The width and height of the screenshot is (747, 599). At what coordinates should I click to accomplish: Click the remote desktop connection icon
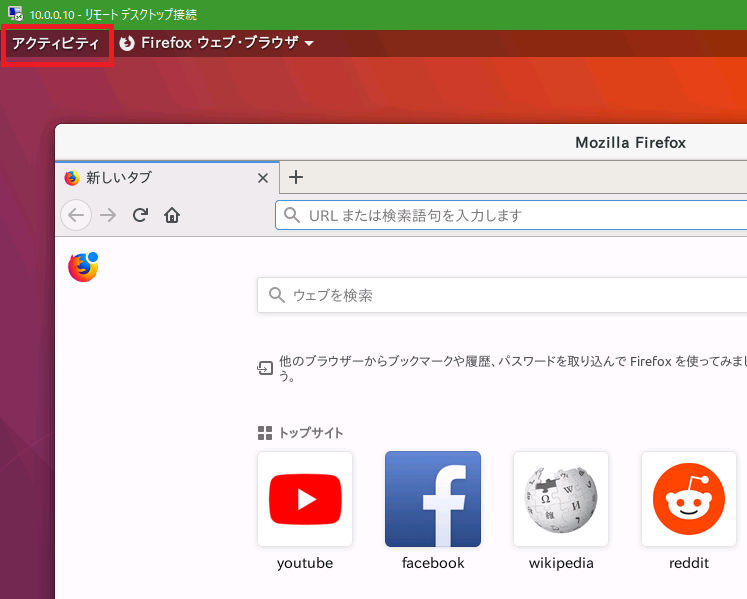click(x=15, y=14)
